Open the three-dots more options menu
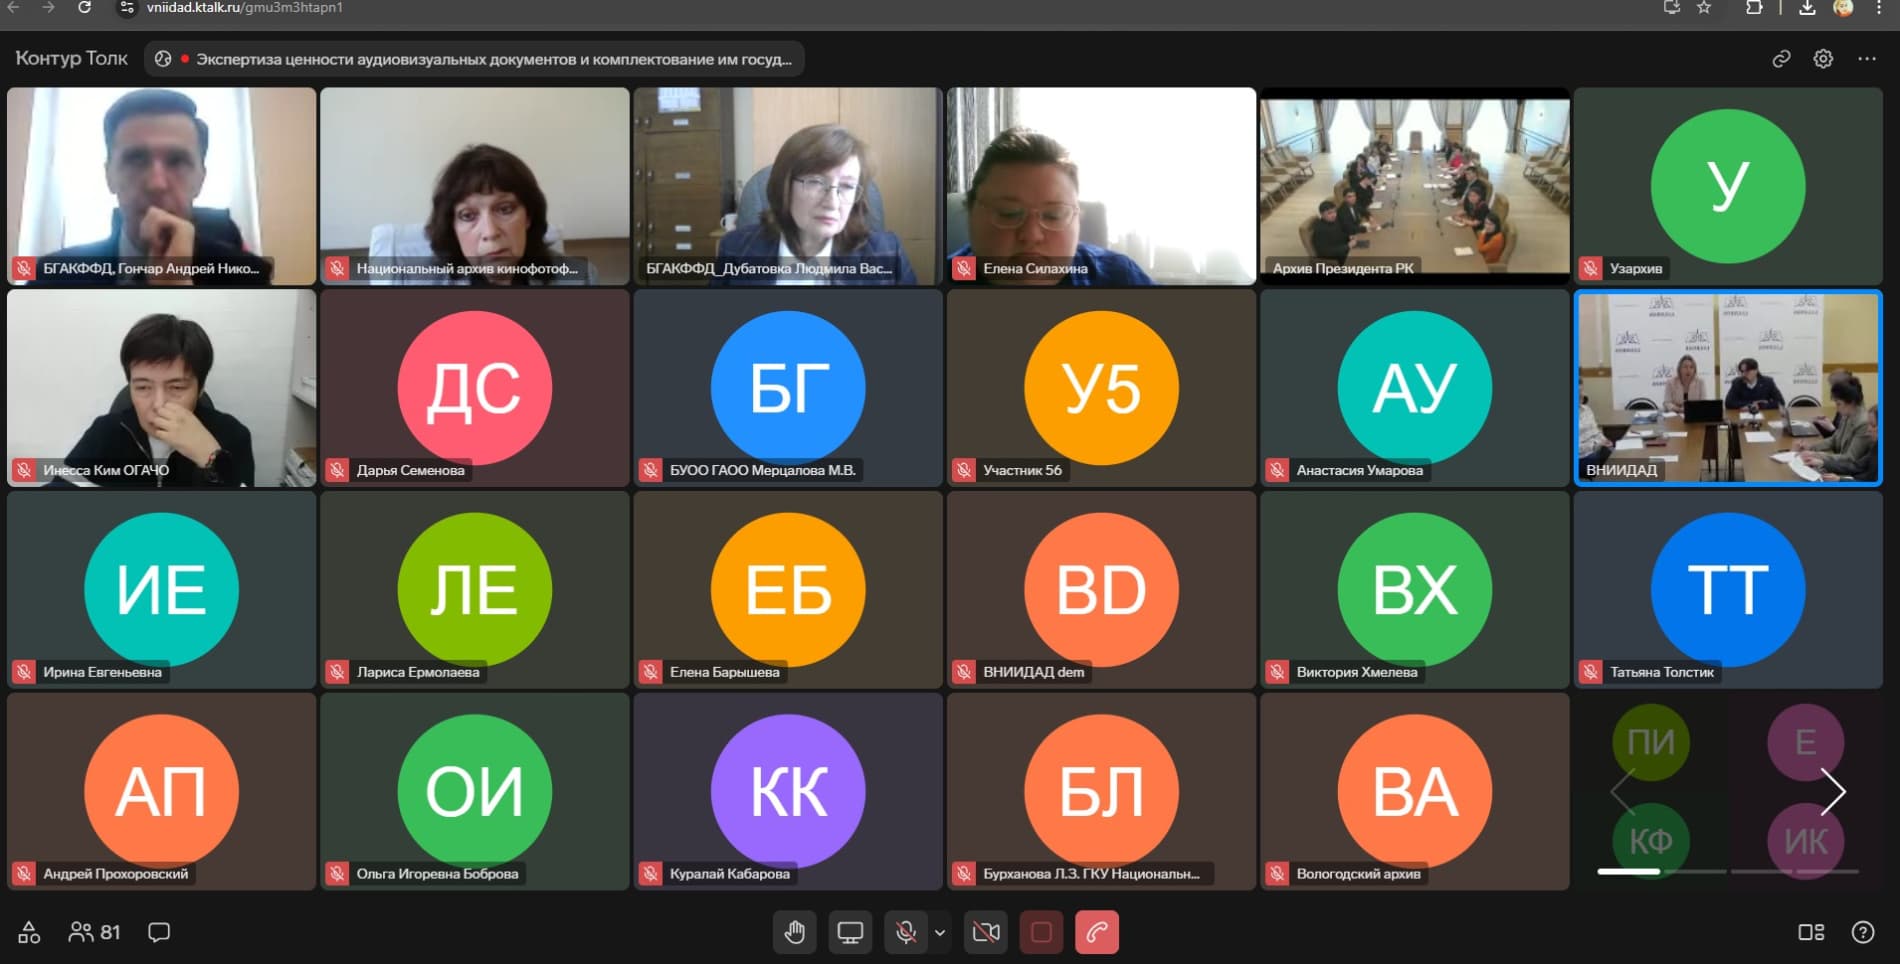This screenshot has height=964, width=1900. (x=1866, y=59)
